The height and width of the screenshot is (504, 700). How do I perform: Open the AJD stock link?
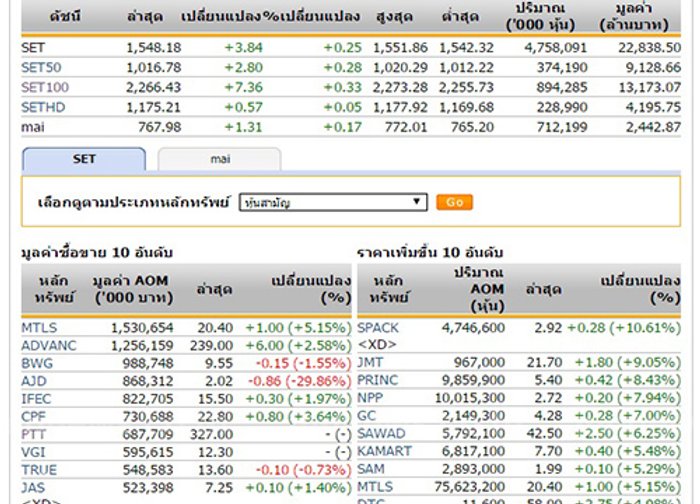coord(34,381)
